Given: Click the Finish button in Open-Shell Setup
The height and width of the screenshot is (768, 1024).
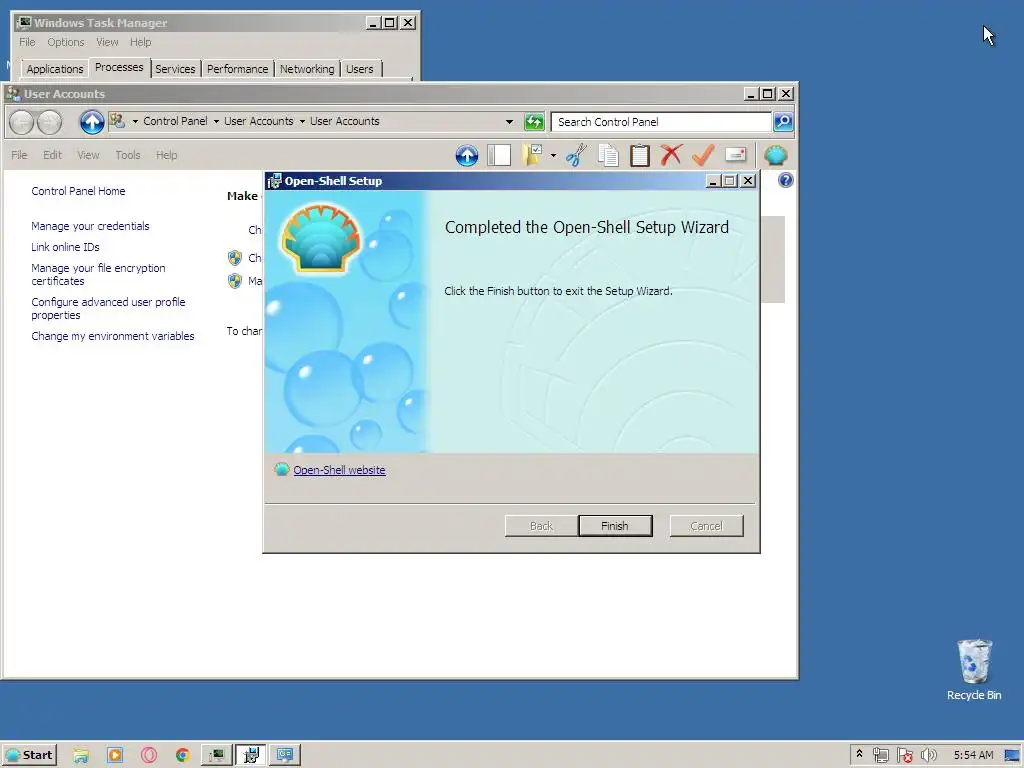Looking at the screenshot, I should coord(615,526).
